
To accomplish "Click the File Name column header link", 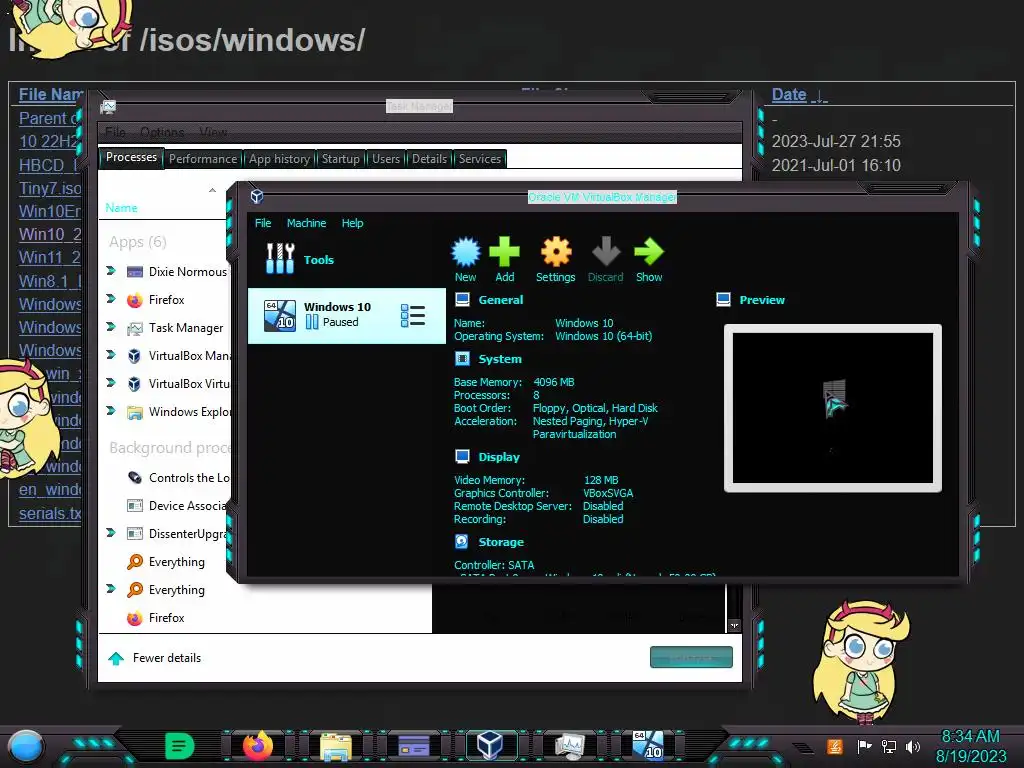I will click(x=51, y=95).
